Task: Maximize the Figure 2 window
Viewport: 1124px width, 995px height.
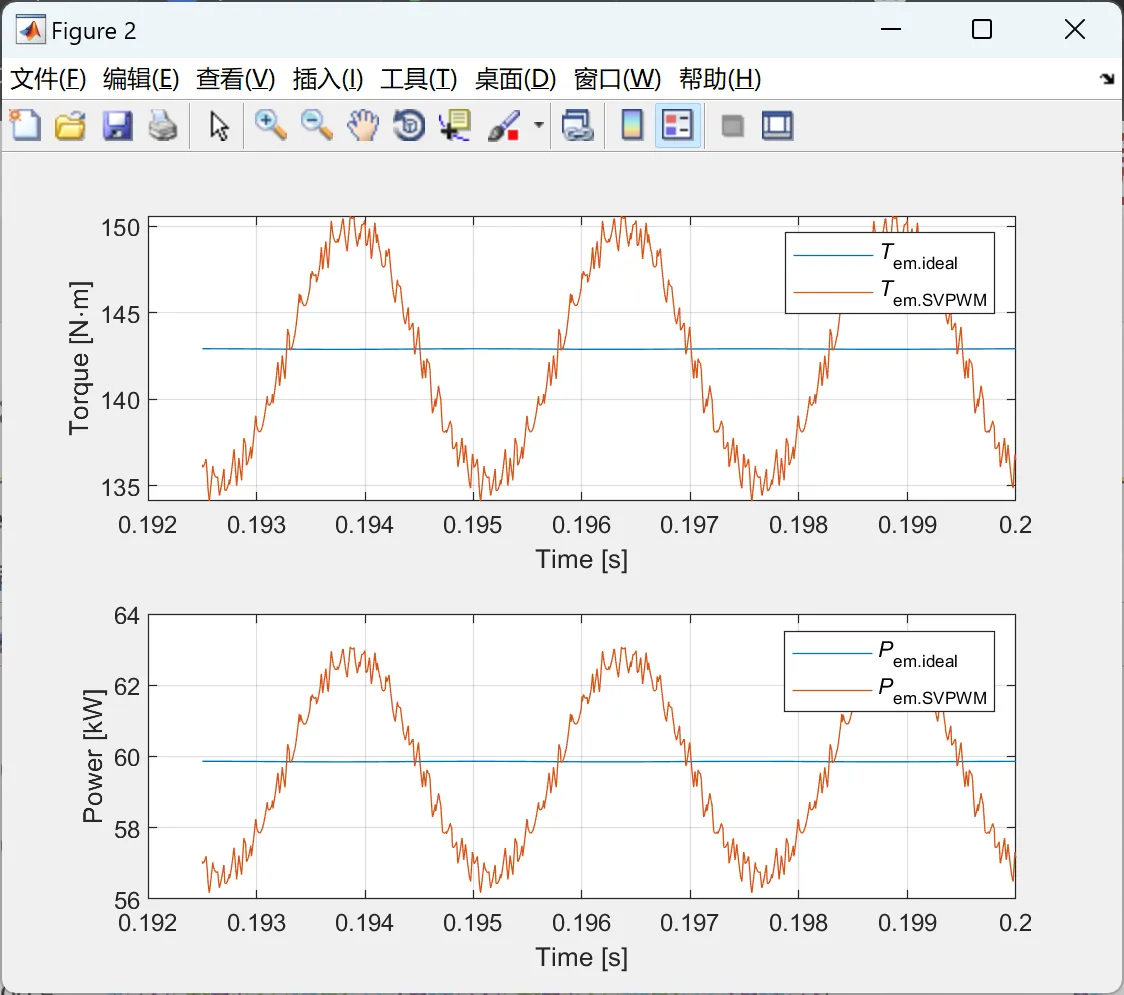Action: coord(982,29)
